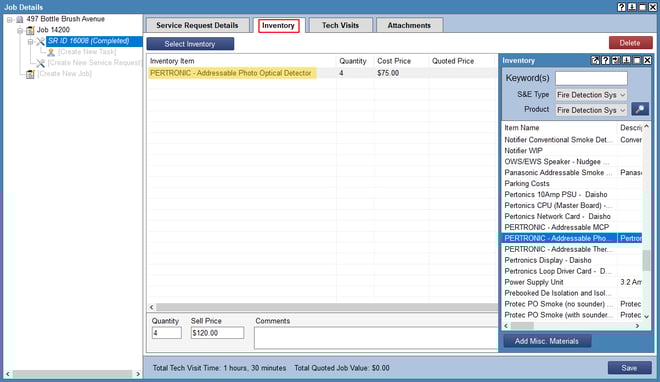Click the $75.00 cost price cell
The height and width of the screenshot is (382, 660).
[x=388, y=73]
